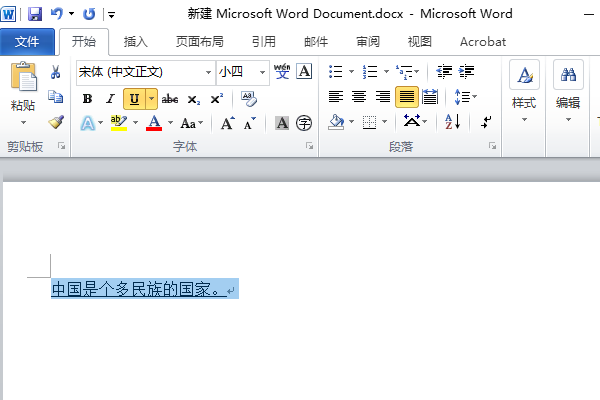600x400 pixels.
Task: Apply numbered list
Action: pos(370,72)
